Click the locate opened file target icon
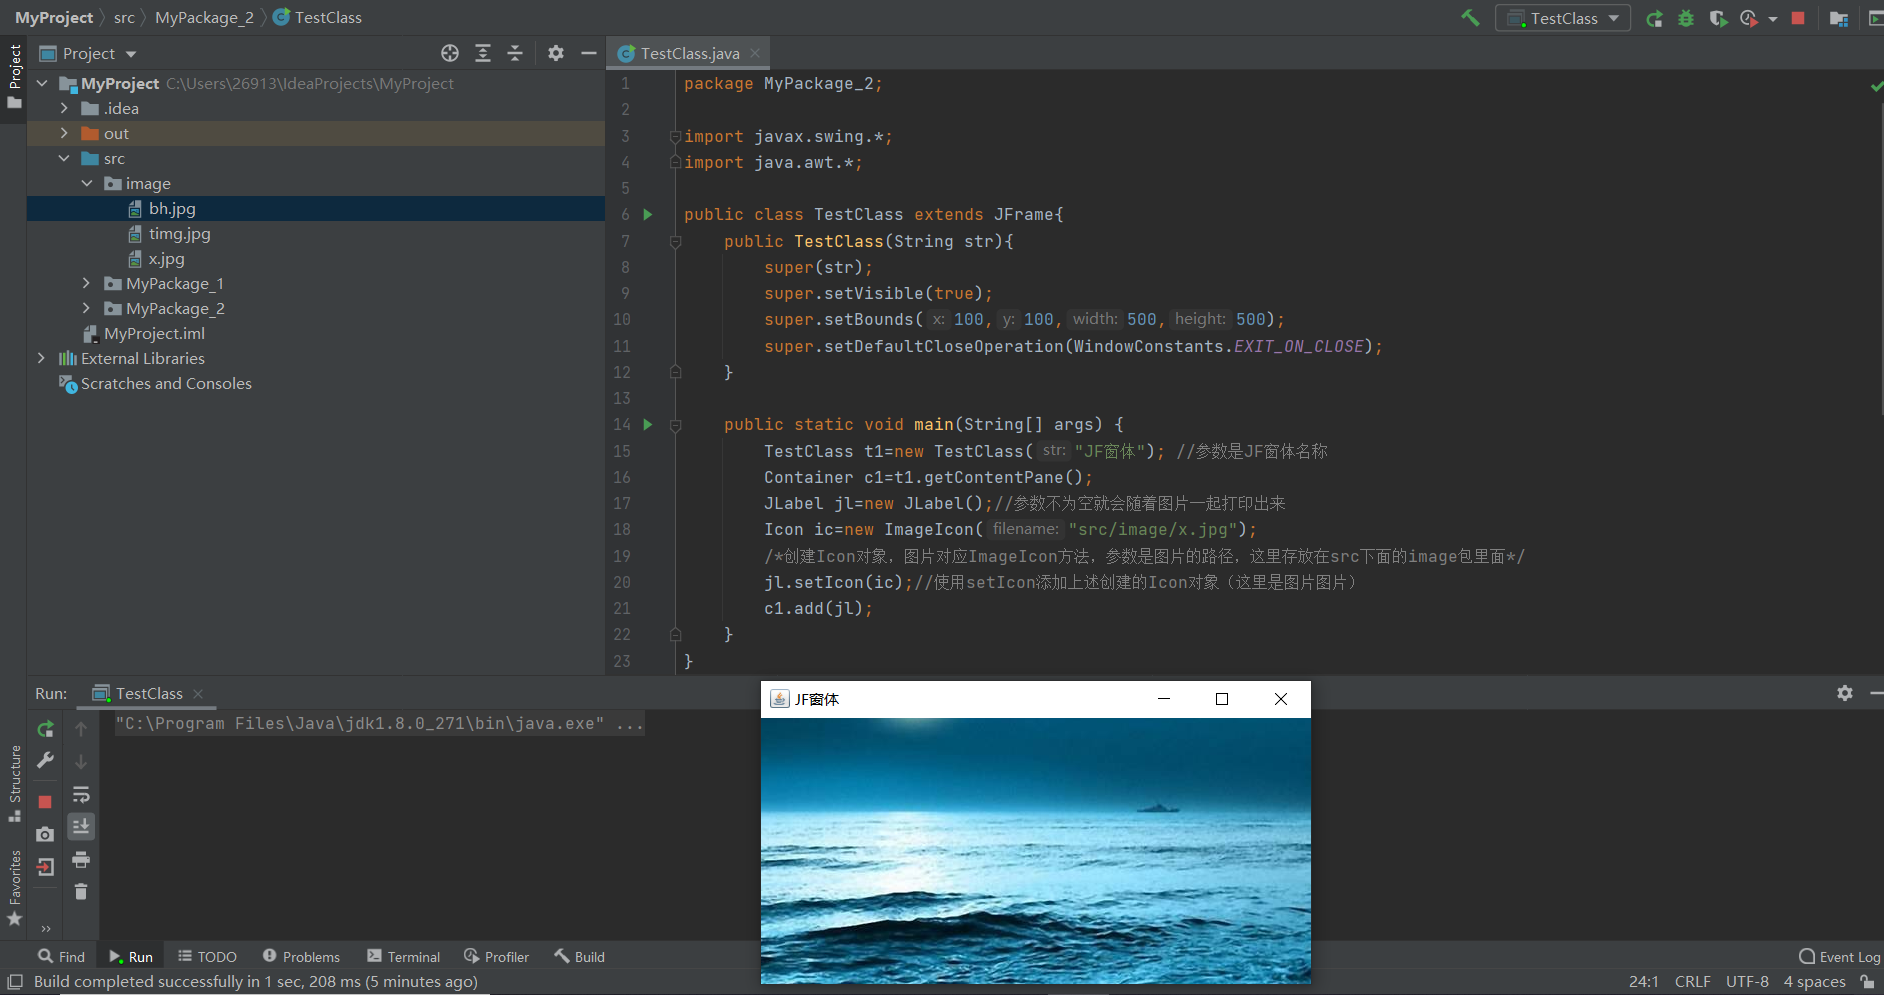Viewport: 1884px width, 995px height. pos(450,53)
